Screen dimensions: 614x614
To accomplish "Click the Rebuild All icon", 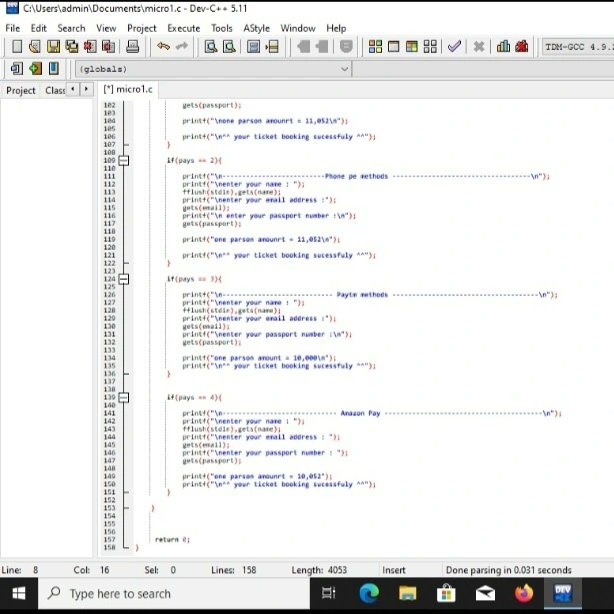I will pos(430,47).
